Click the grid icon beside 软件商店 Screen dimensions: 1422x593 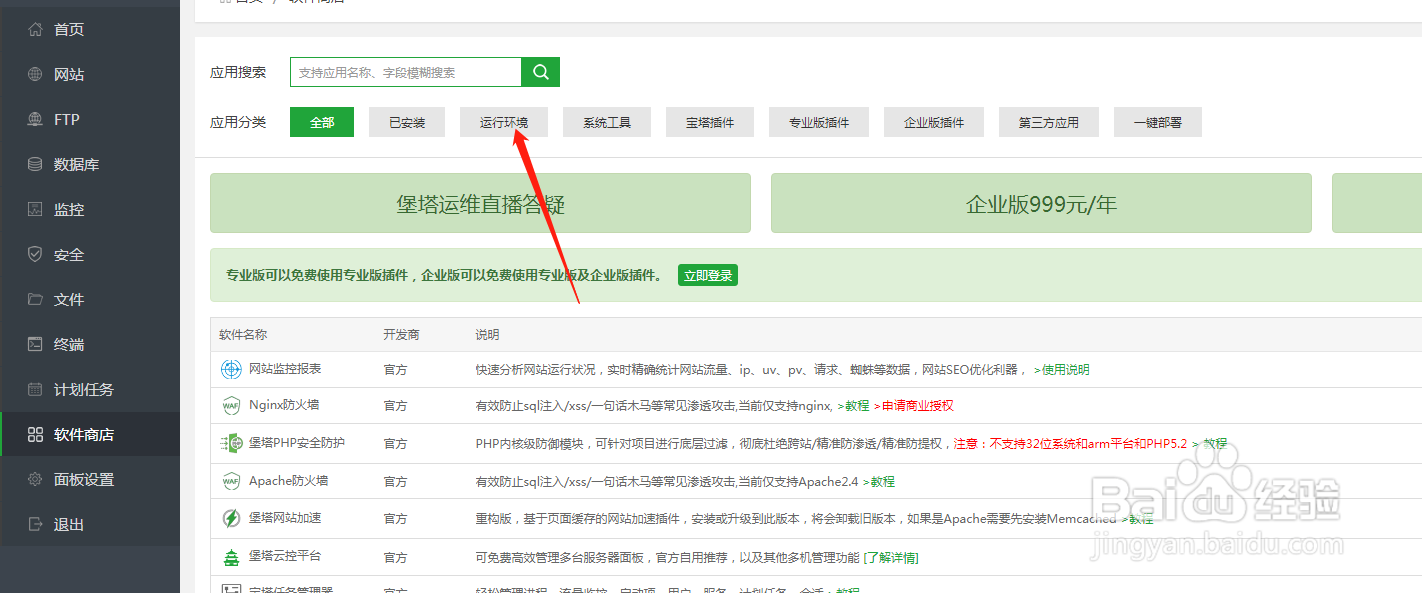click(35, 435)
